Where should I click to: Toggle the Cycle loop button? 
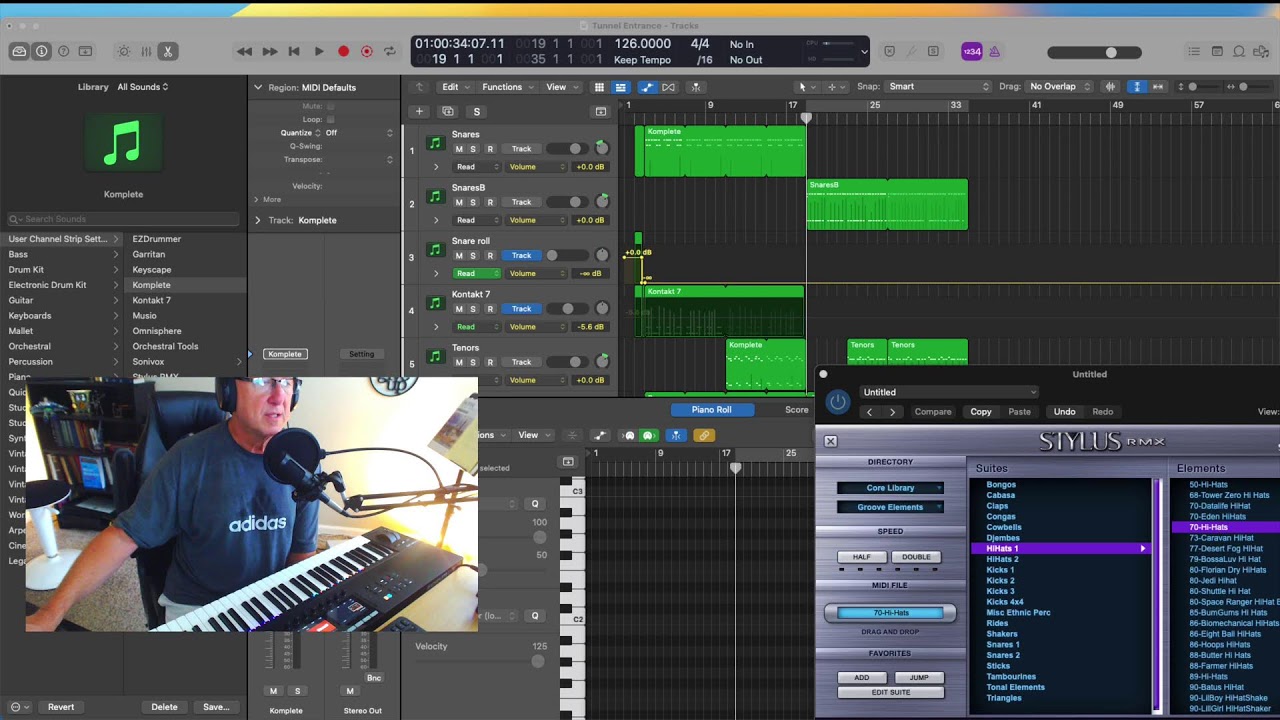(x=390, y=51)
